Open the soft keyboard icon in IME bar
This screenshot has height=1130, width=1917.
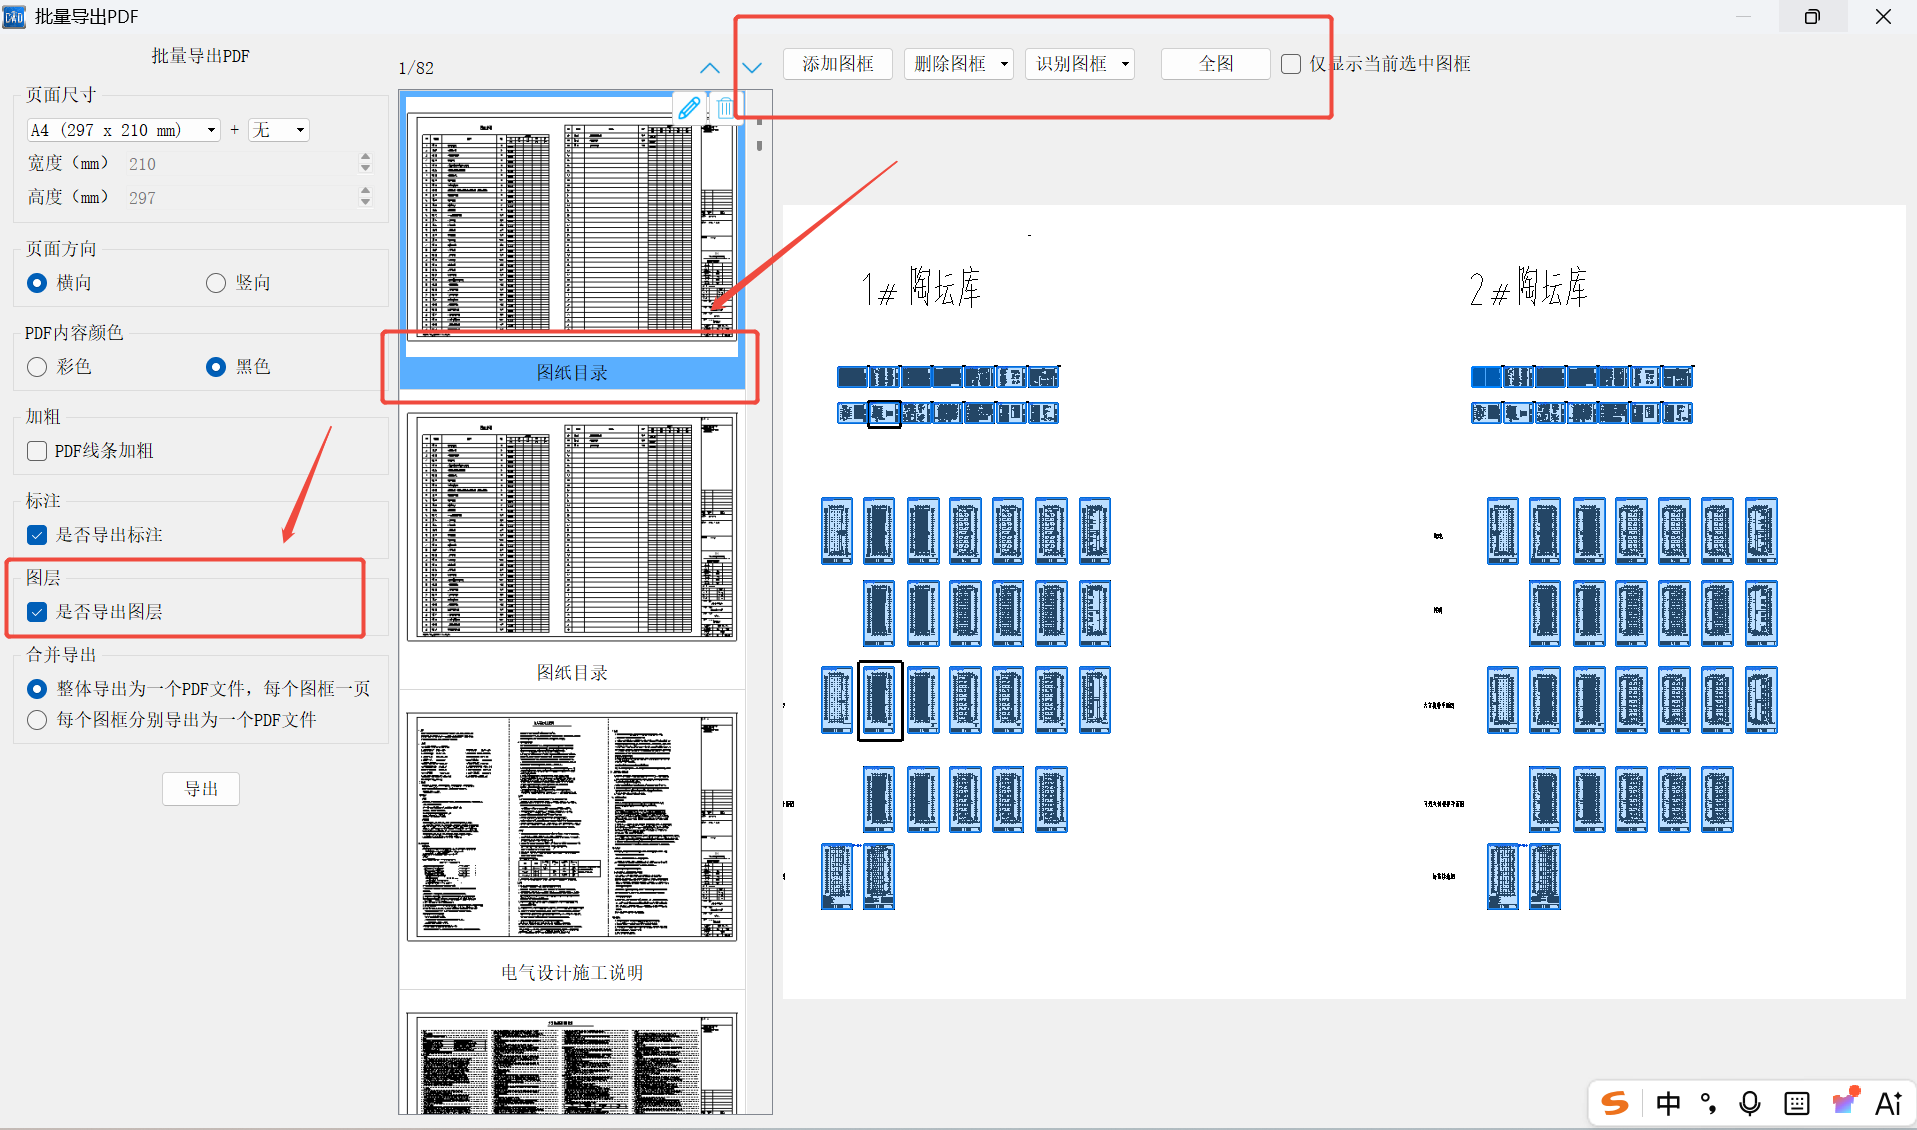tap(1796, 1103)
